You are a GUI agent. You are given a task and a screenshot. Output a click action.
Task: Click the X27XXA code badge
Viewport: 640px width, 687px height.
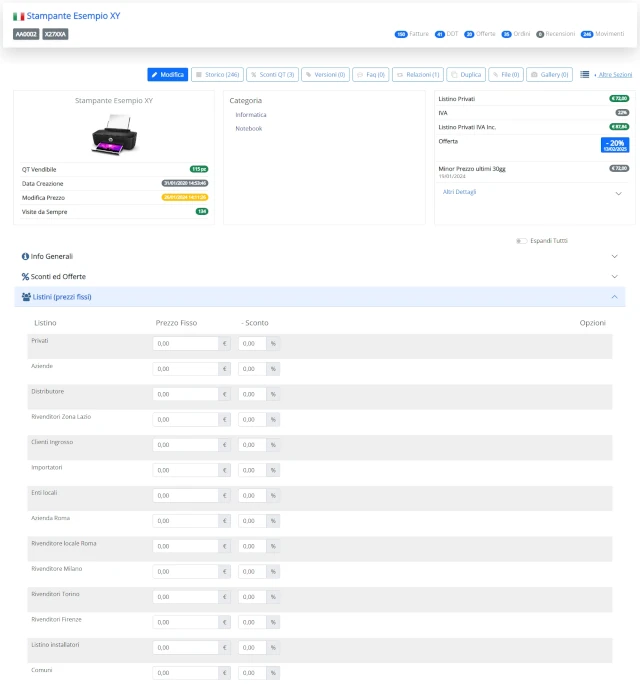pos(55,34)
